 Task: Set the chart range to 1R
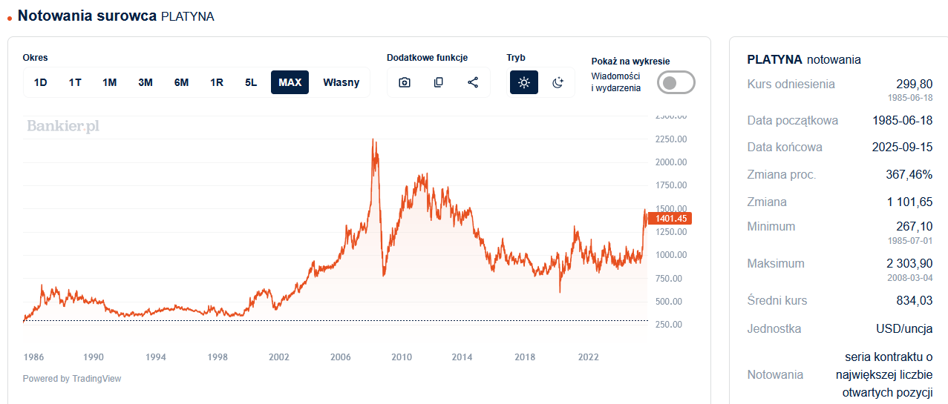(216, 82)
